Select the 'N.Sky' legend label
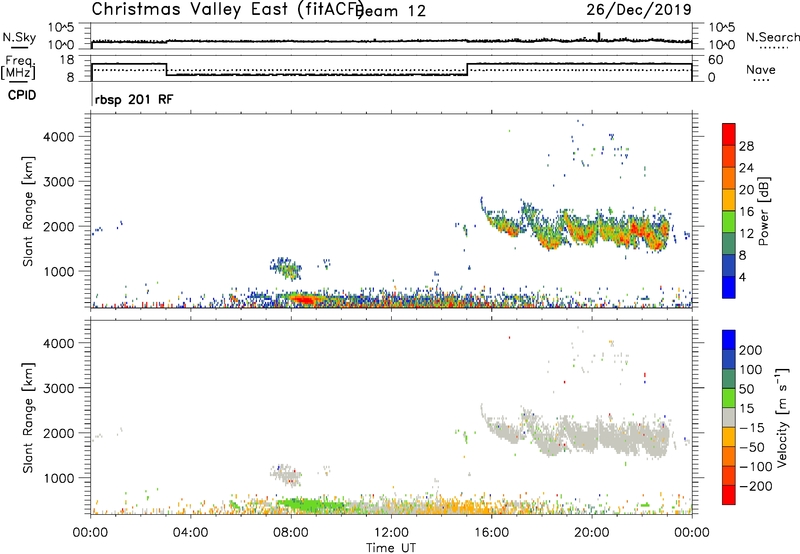 [19, 37]
